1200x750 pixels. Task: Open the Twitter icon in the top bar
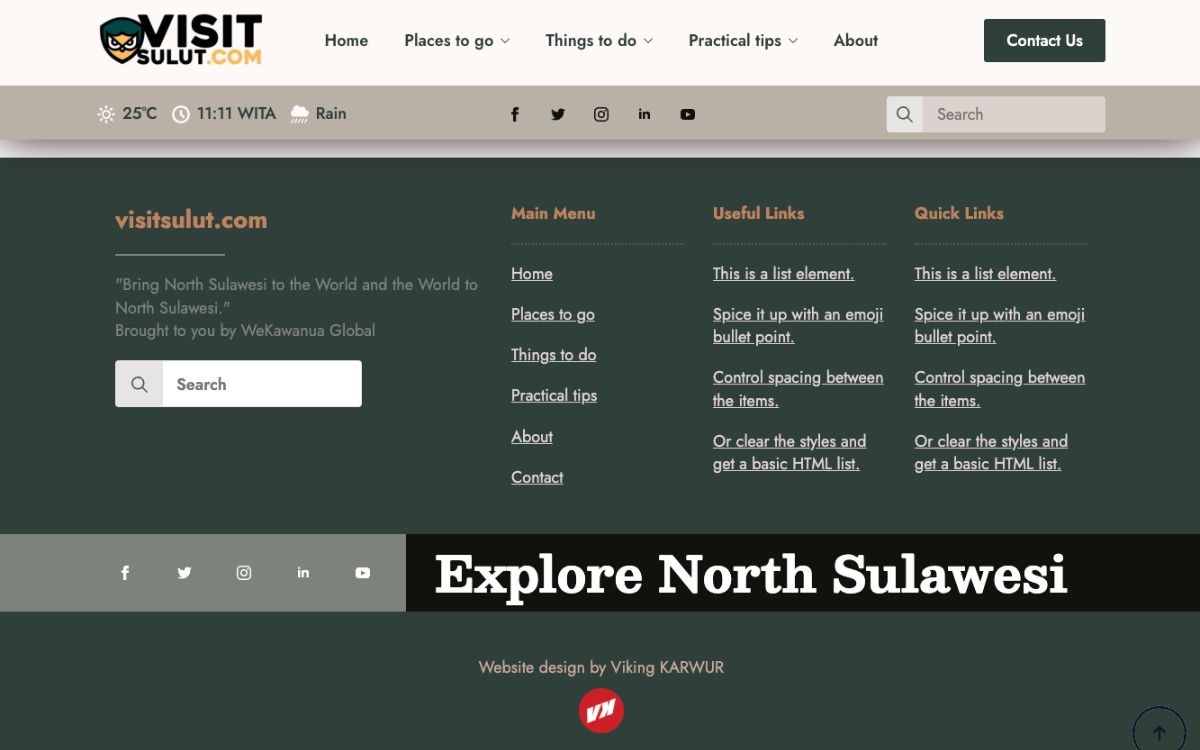[558, 114]
